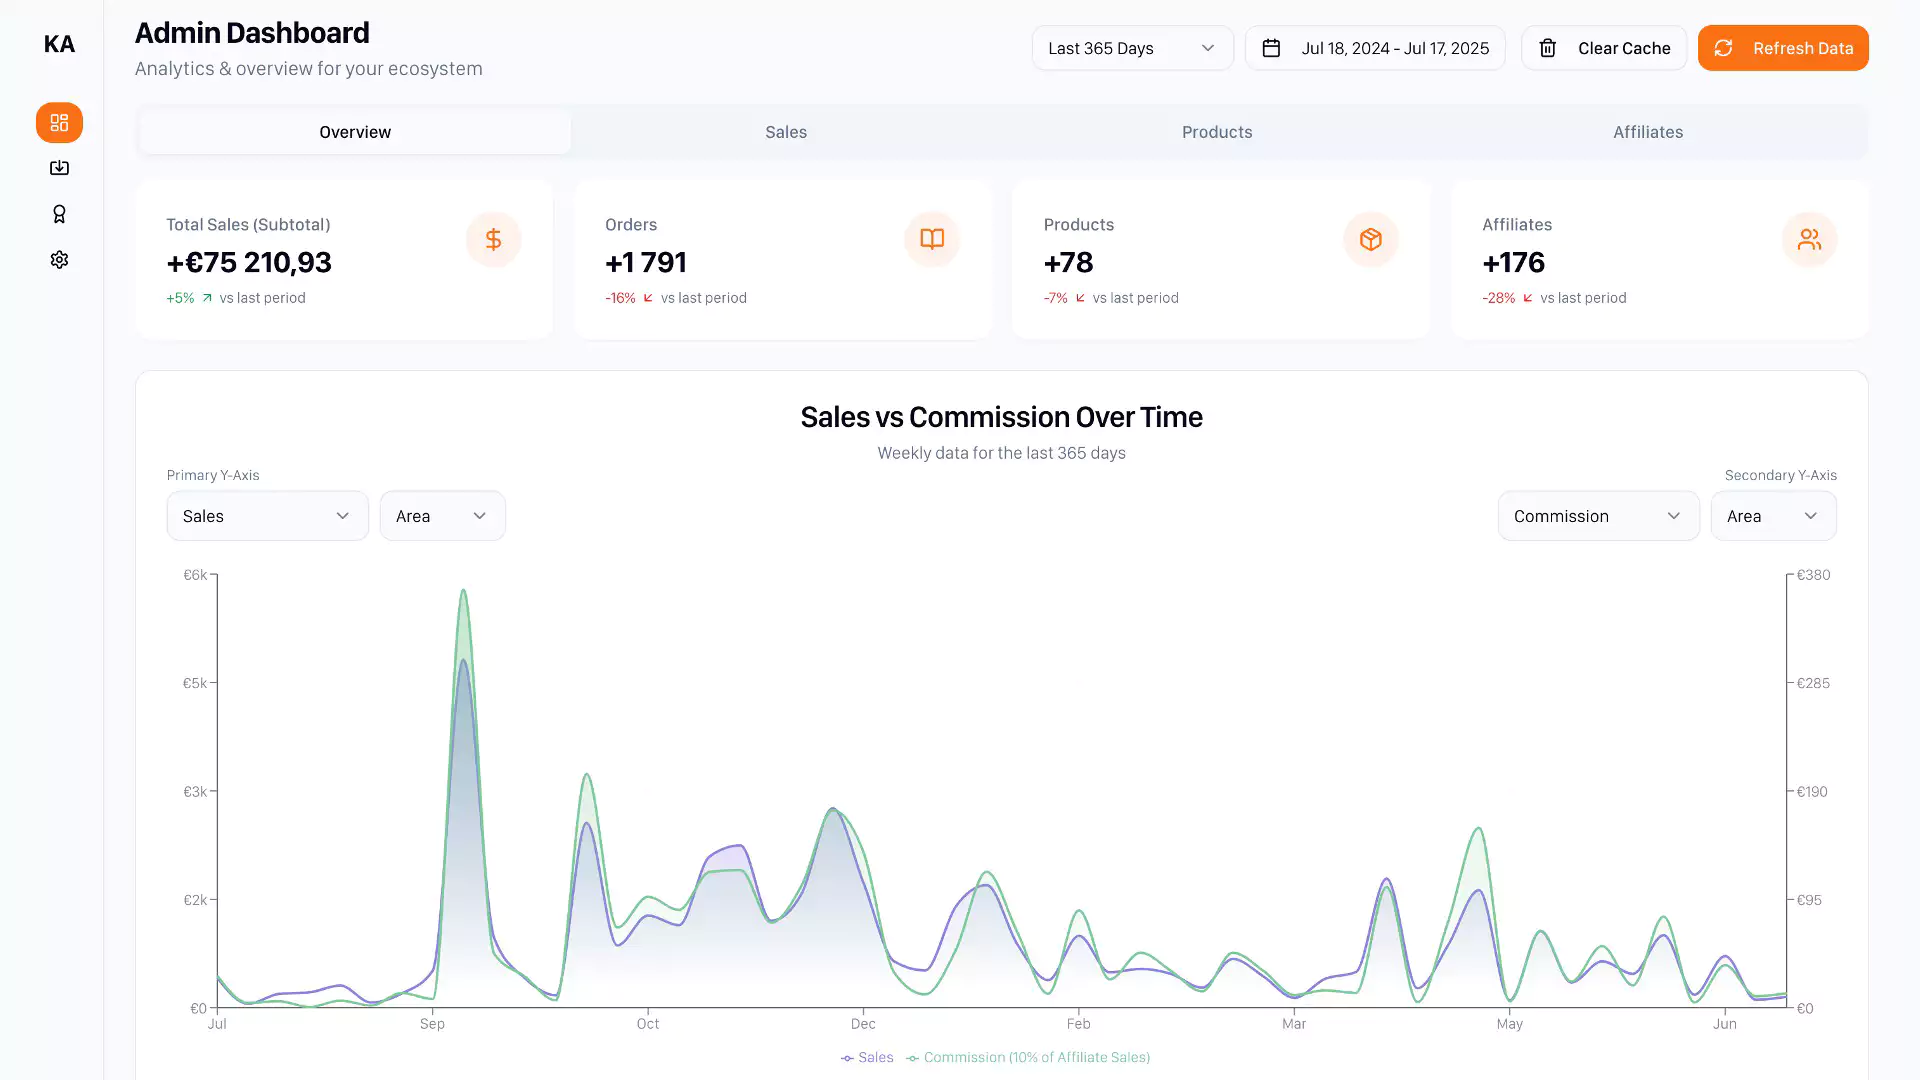The height and width of the screenshot is (1080, 1920).
Task: Click the box icon on Products card
Action: pyautogui.click(x=1370, y=240)
